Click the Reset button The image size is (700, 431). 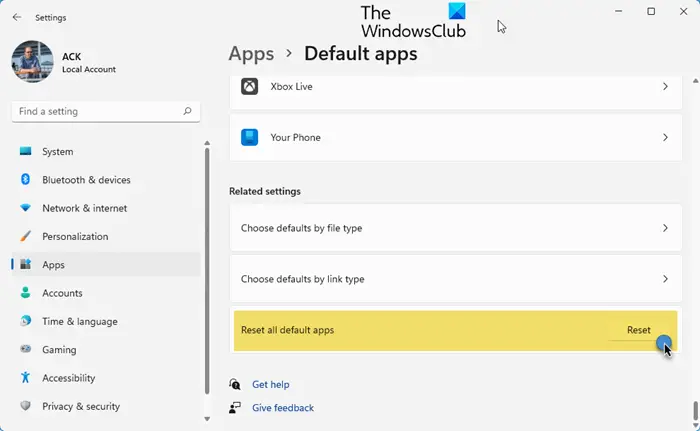[639, 330]
